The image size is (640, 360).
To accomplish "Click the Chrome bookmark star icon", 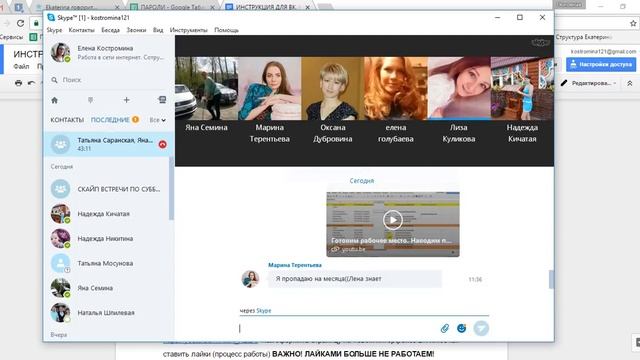I will coord(633,24).
